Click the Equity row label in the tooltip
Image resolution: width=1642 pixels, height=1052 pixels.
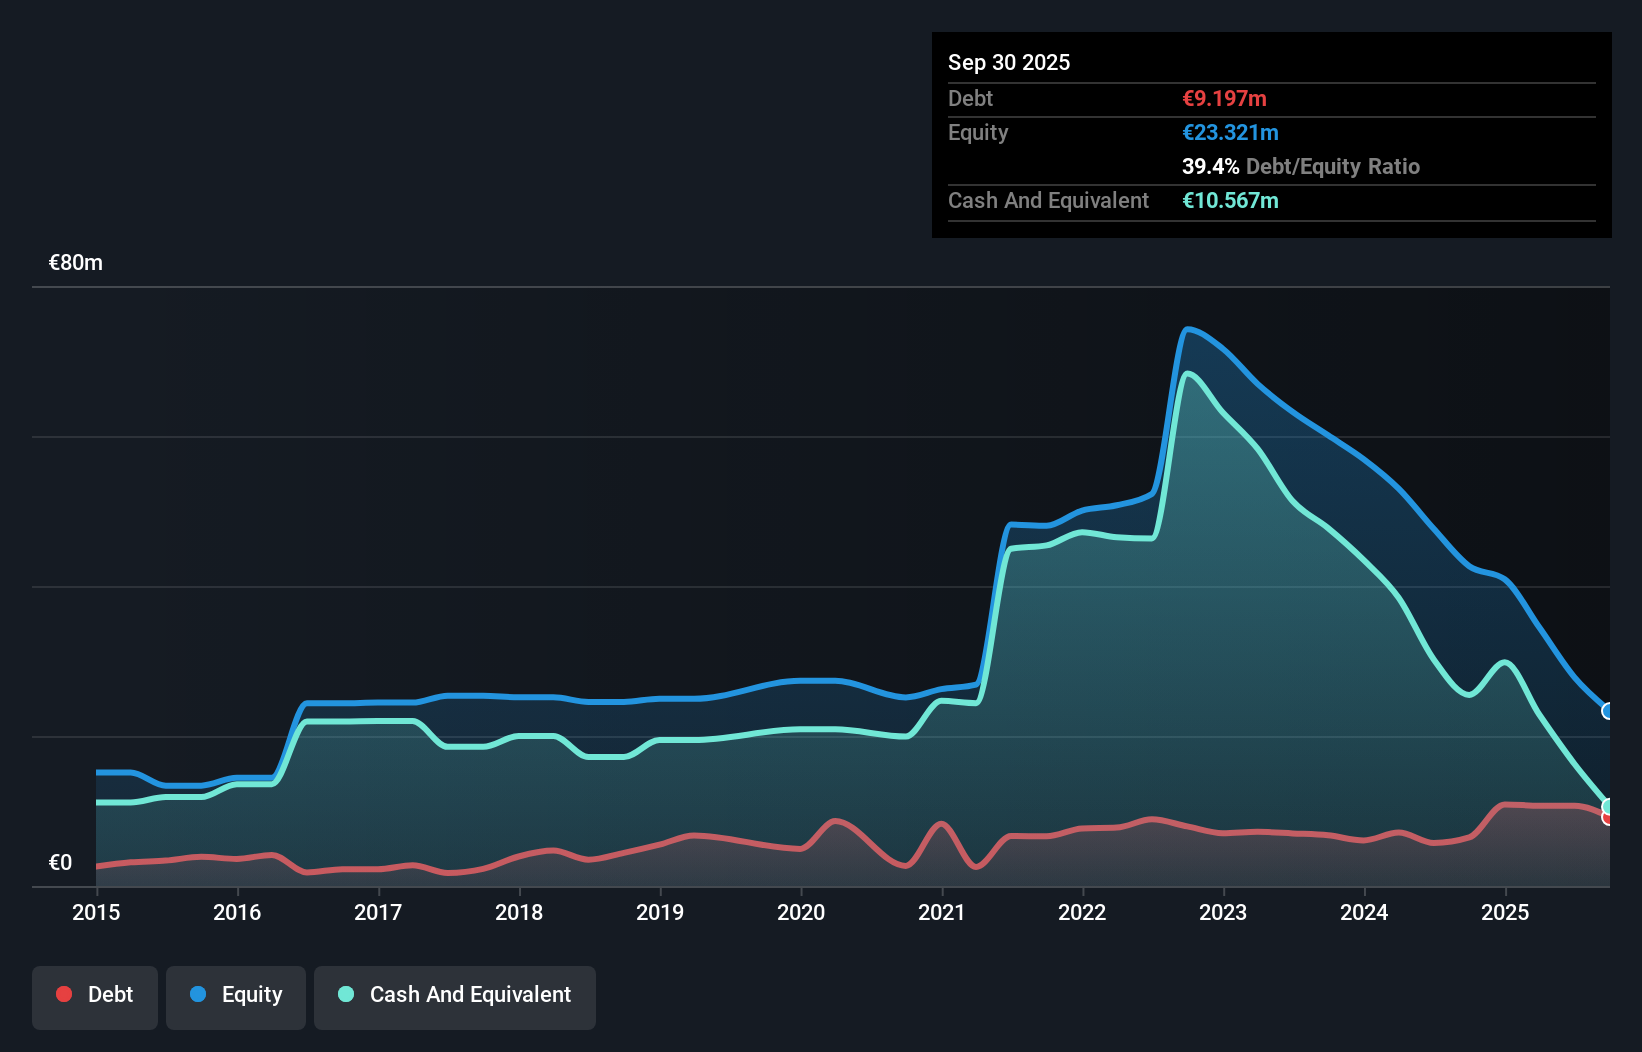tap(978, 132)
